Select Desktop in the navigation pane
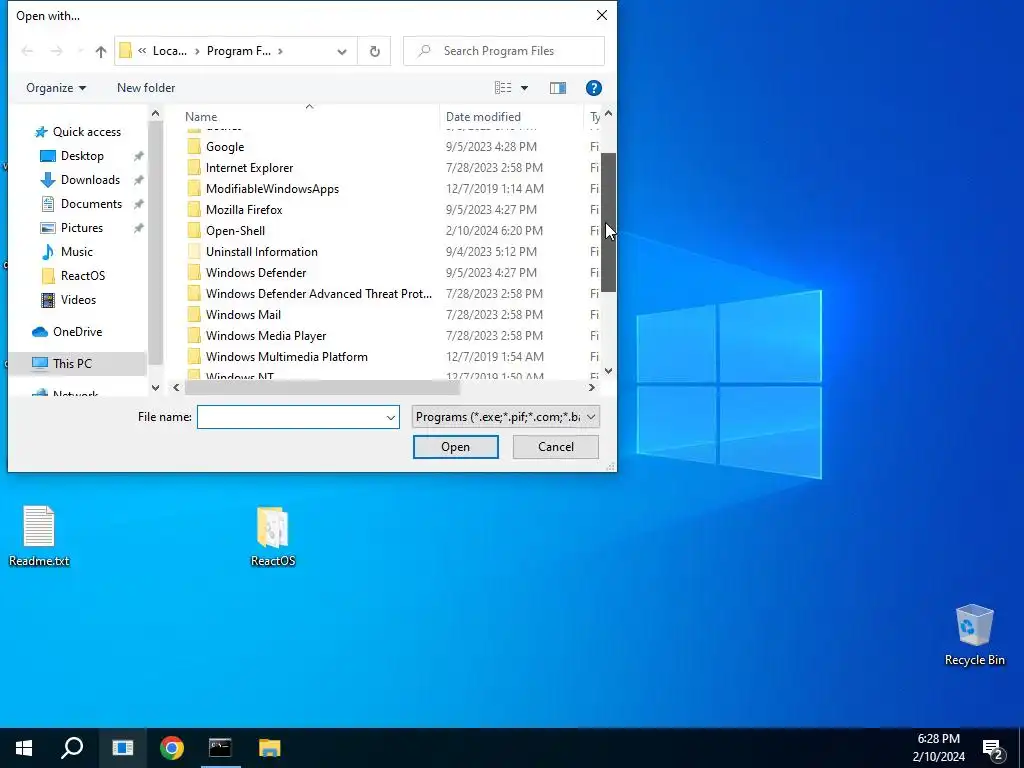The image size is (1024, 768). click(82, 156)
